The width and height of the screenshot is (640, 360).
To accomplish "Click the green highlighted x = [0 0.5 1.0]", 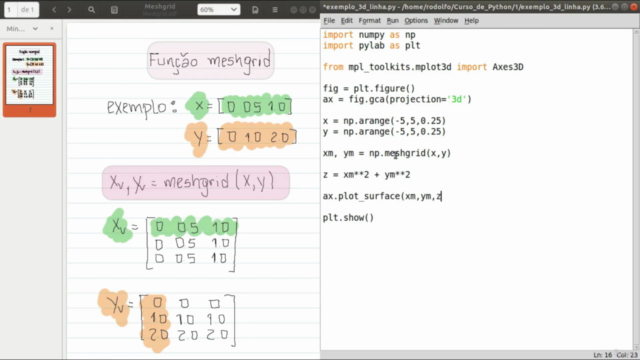I will (239, 106).
